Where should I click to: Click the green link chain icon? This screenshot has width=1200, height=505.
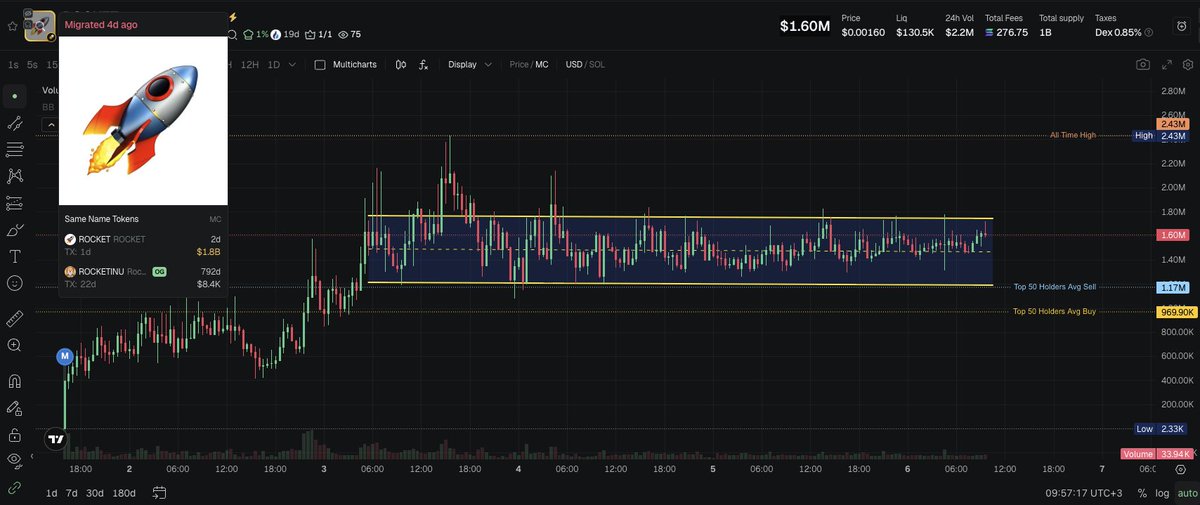click(x=14, y=487)
